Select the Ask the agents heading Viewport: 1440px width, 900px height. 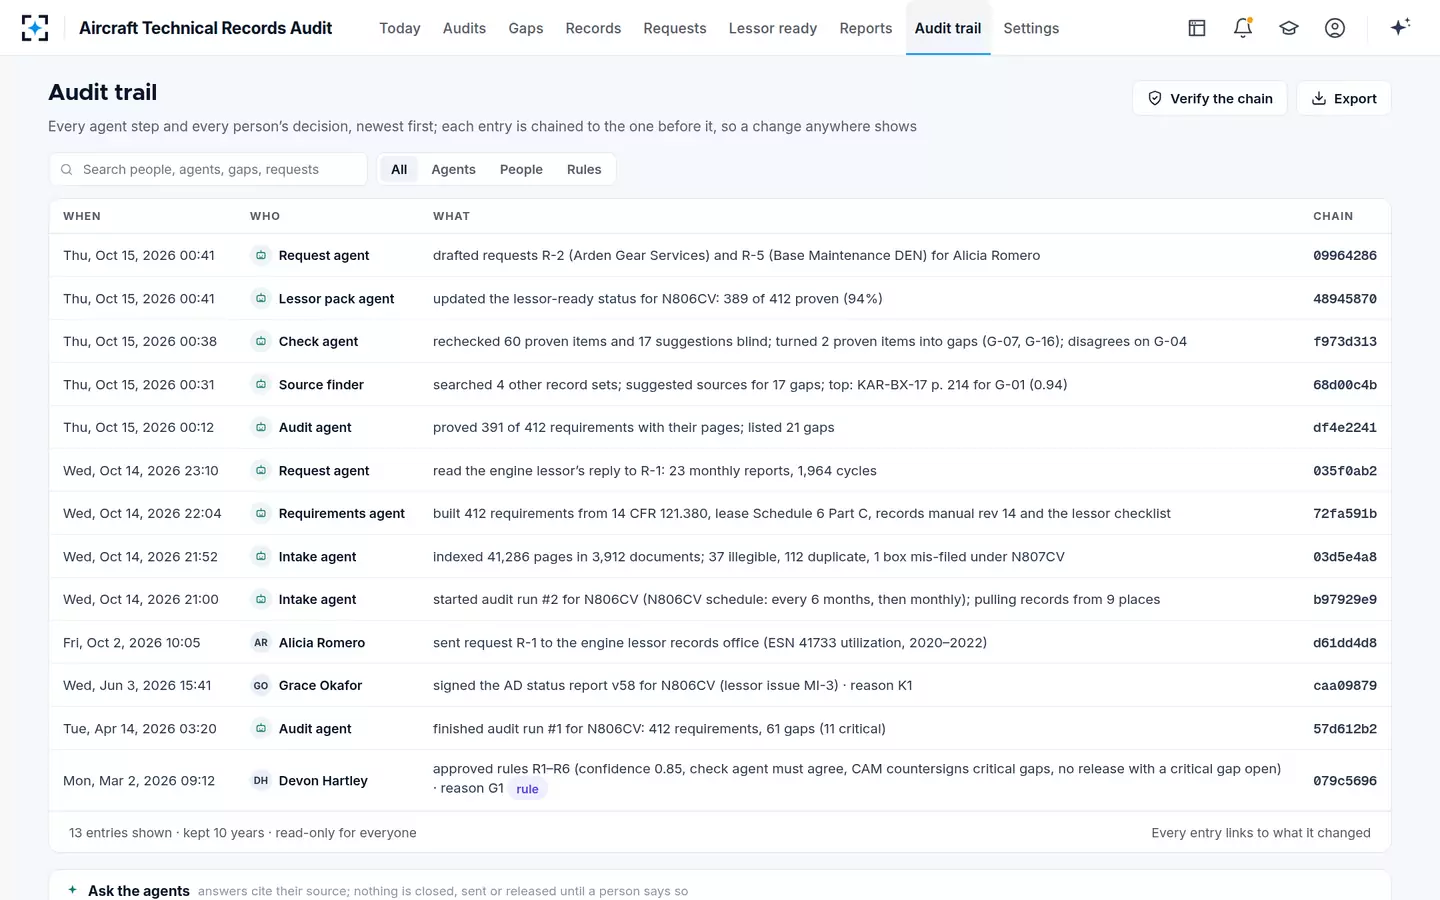click(x=139, y=890)
